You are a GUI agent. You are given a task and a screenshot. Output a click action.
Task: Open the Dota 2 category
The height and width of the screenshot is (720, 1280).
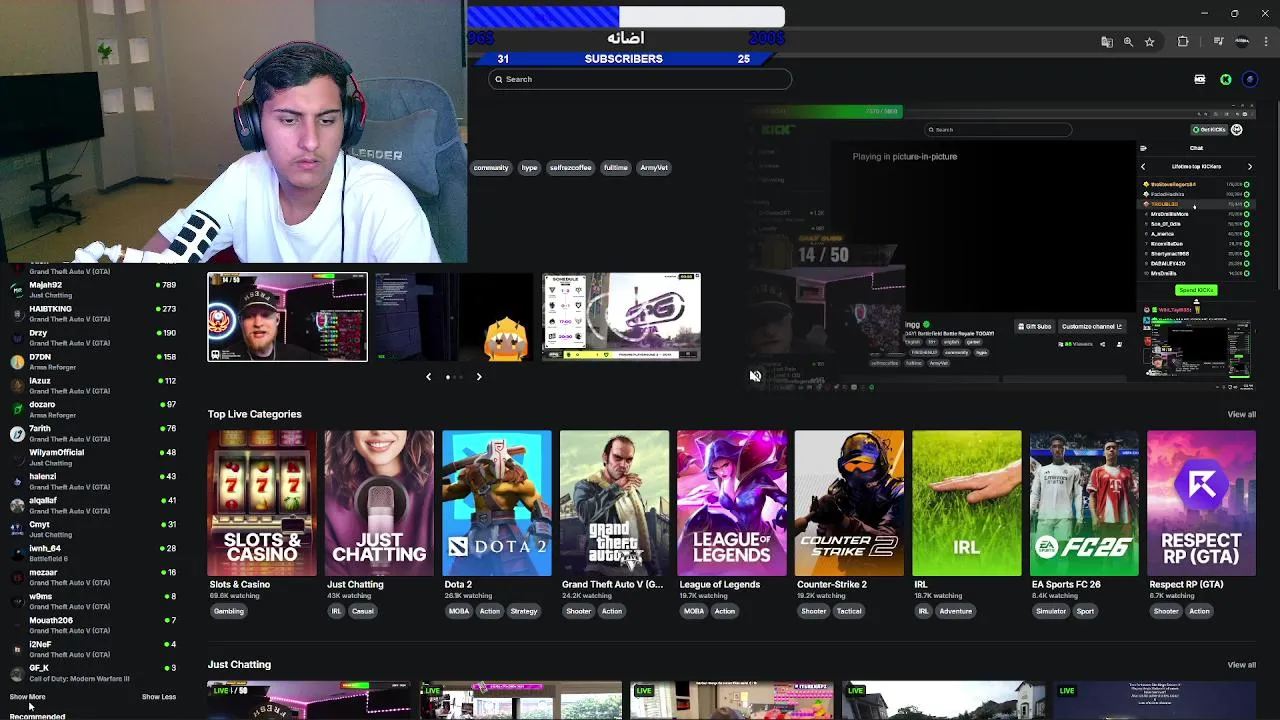(x=497, y=503)
